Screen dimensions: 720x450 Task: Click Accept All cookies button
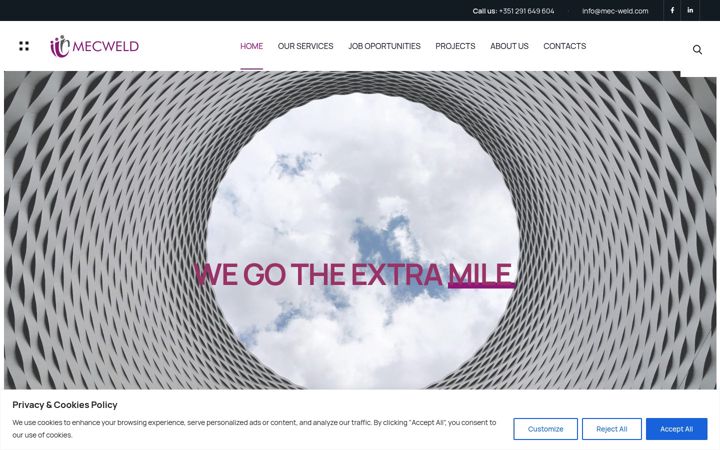(x=676, y=429)
